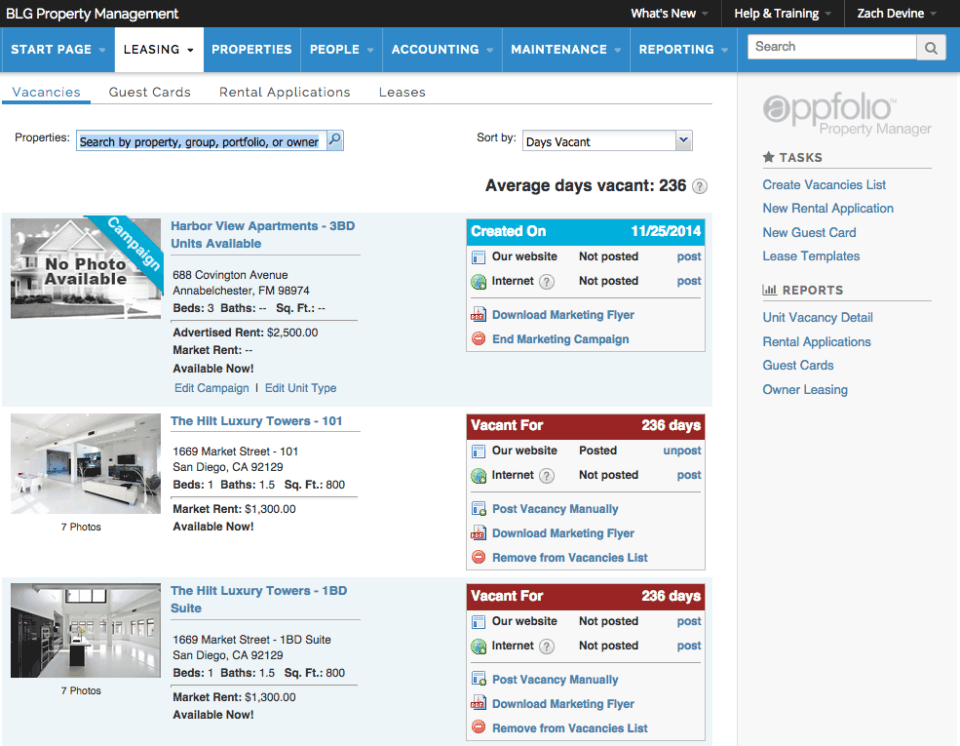Viewport: 960px width, 746px height.
Task: Post 1BD Suite to our website
Action: [x=689, y=621]
